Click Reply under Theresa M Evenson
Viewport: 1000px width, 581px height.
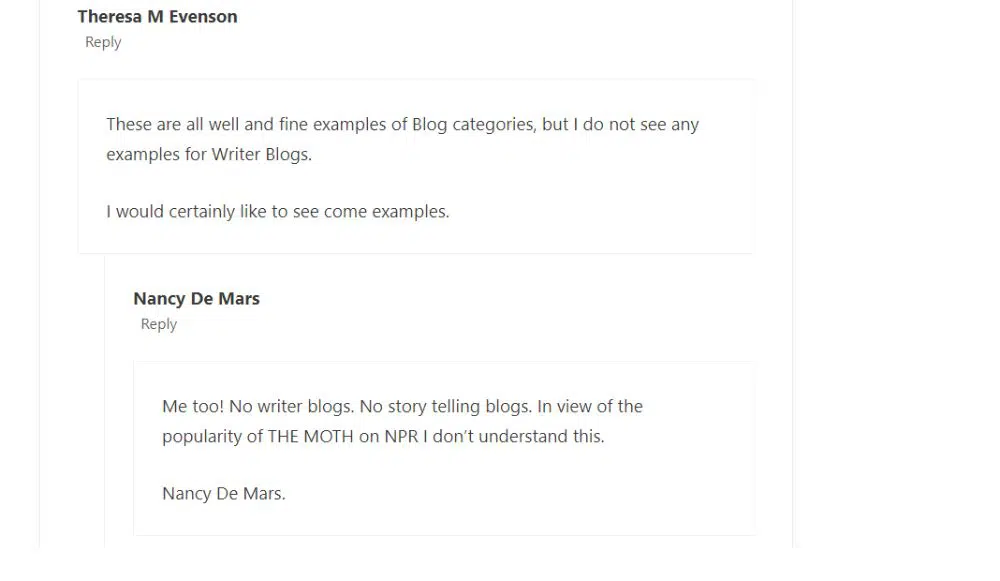(103, 42)
